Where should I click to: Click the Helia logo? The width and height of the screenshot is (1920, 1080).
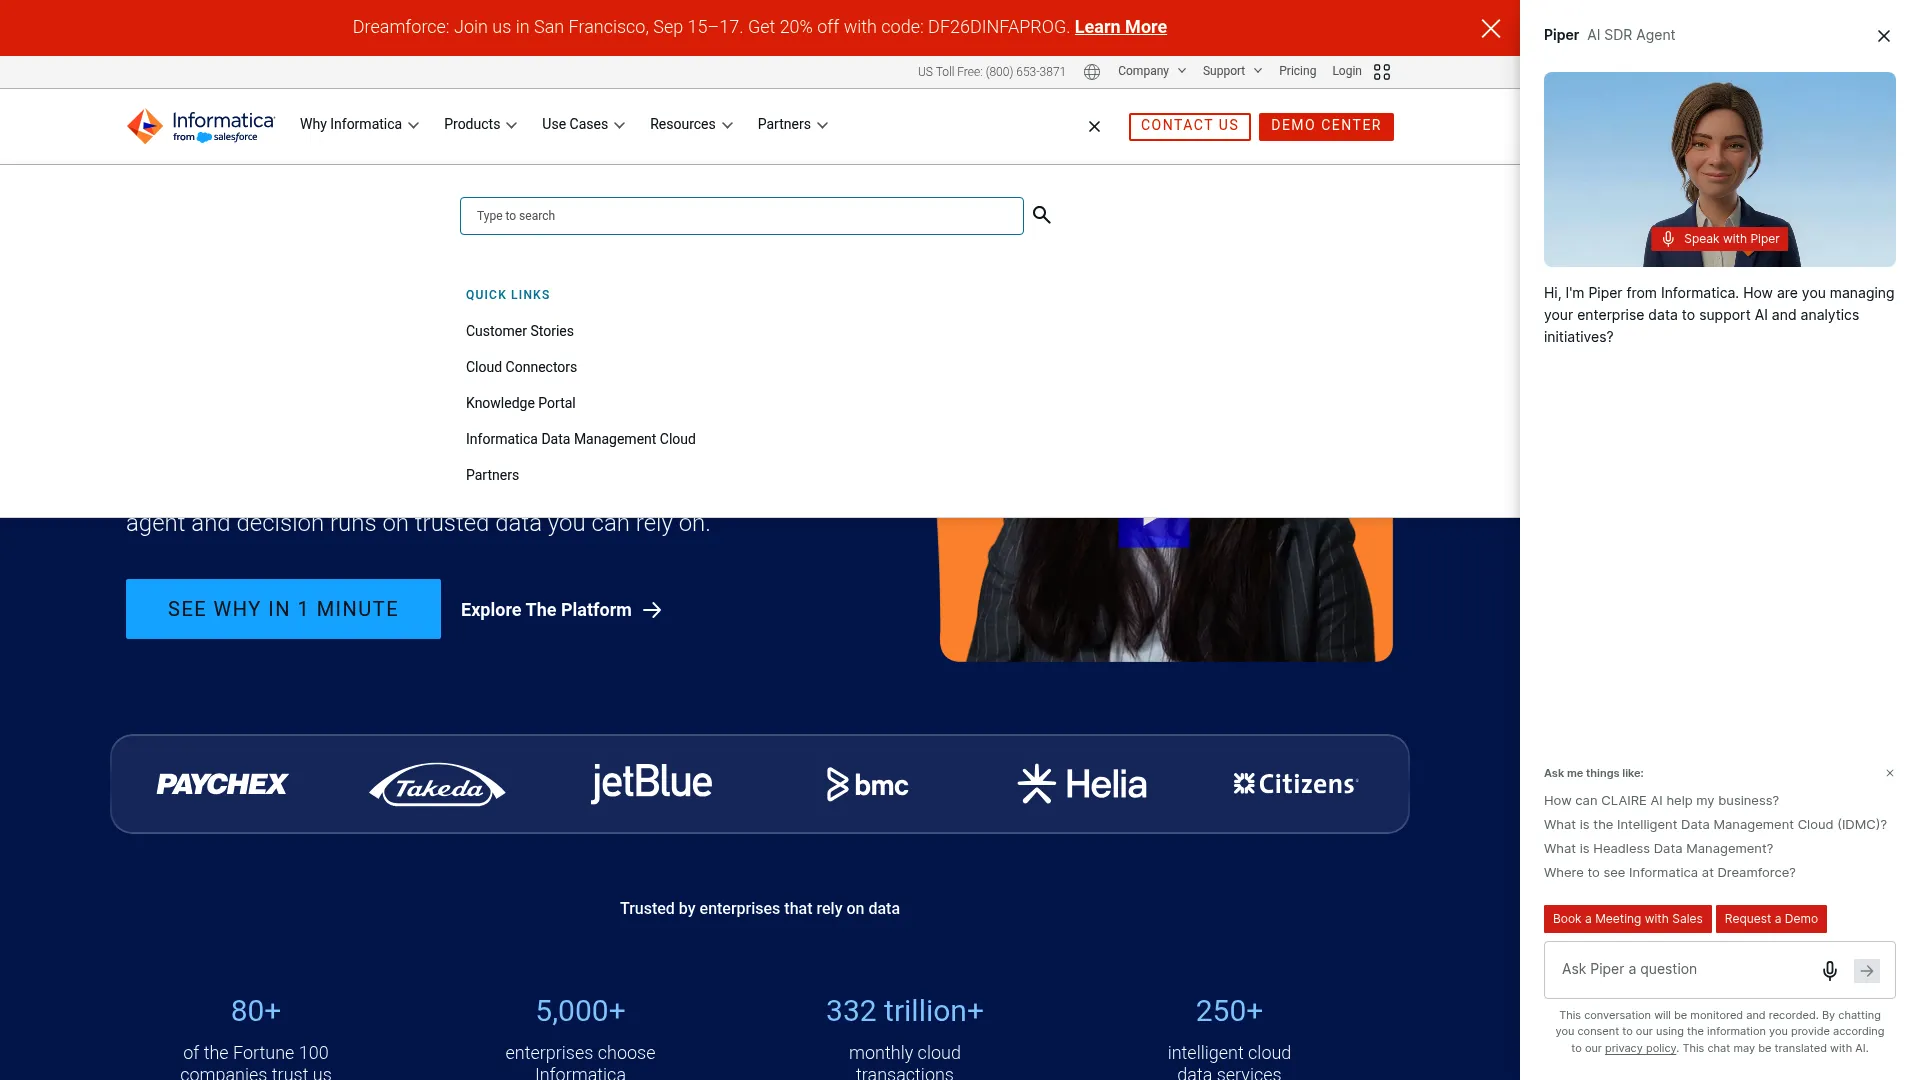point(1082,784)
